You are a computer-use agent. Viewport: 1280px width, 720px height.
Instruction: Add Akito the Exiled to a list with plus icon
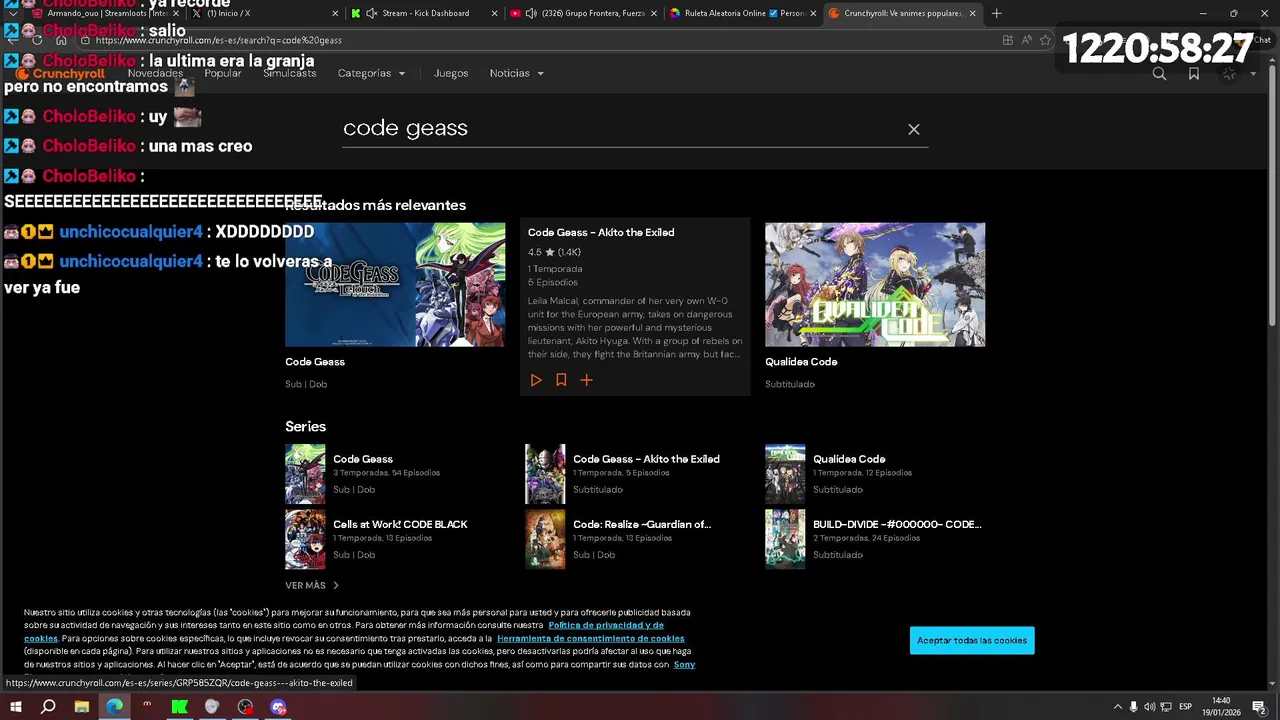click(x=587, y=380)
